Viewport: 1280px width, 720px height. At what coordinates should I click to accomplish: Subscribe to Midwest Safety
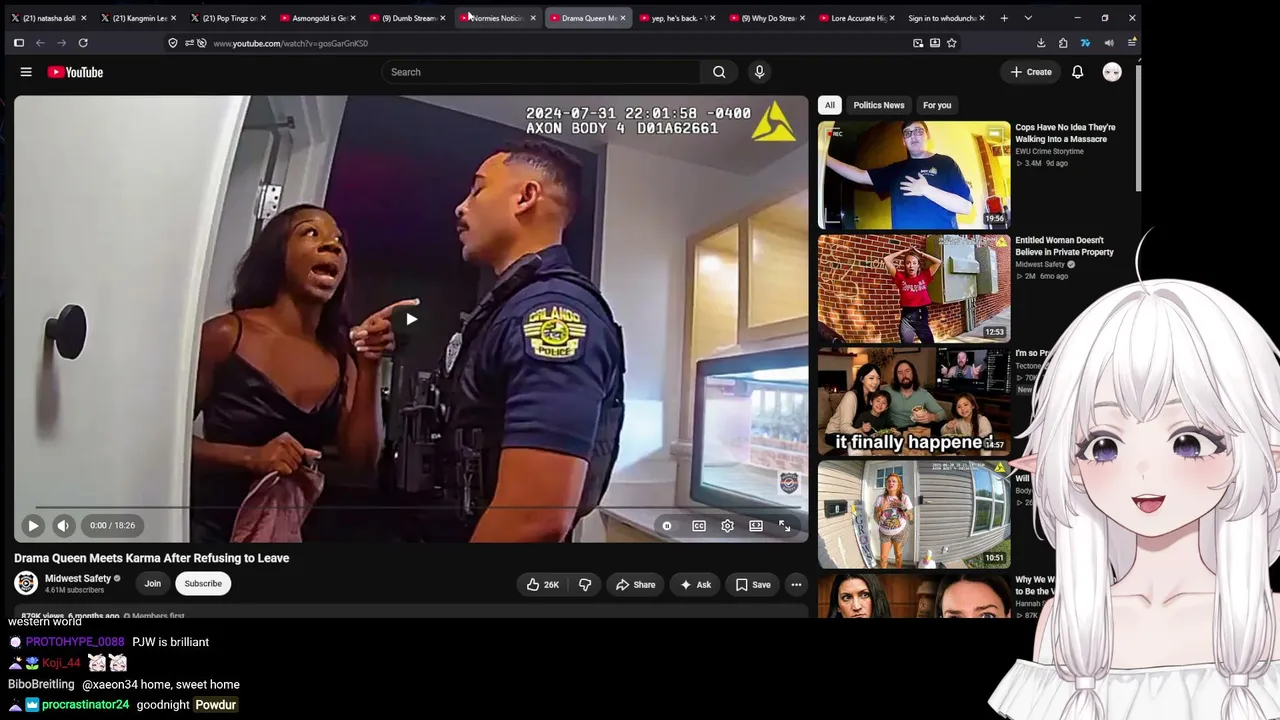pyautogui.click(x=203, y=584)
